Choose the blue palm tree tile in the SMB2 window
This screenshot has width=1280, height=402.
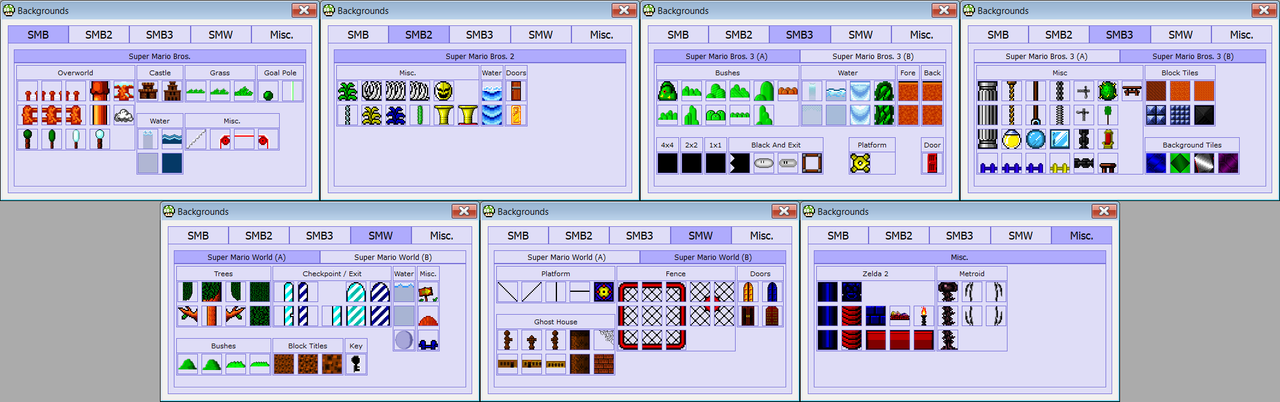click(396, 115)
